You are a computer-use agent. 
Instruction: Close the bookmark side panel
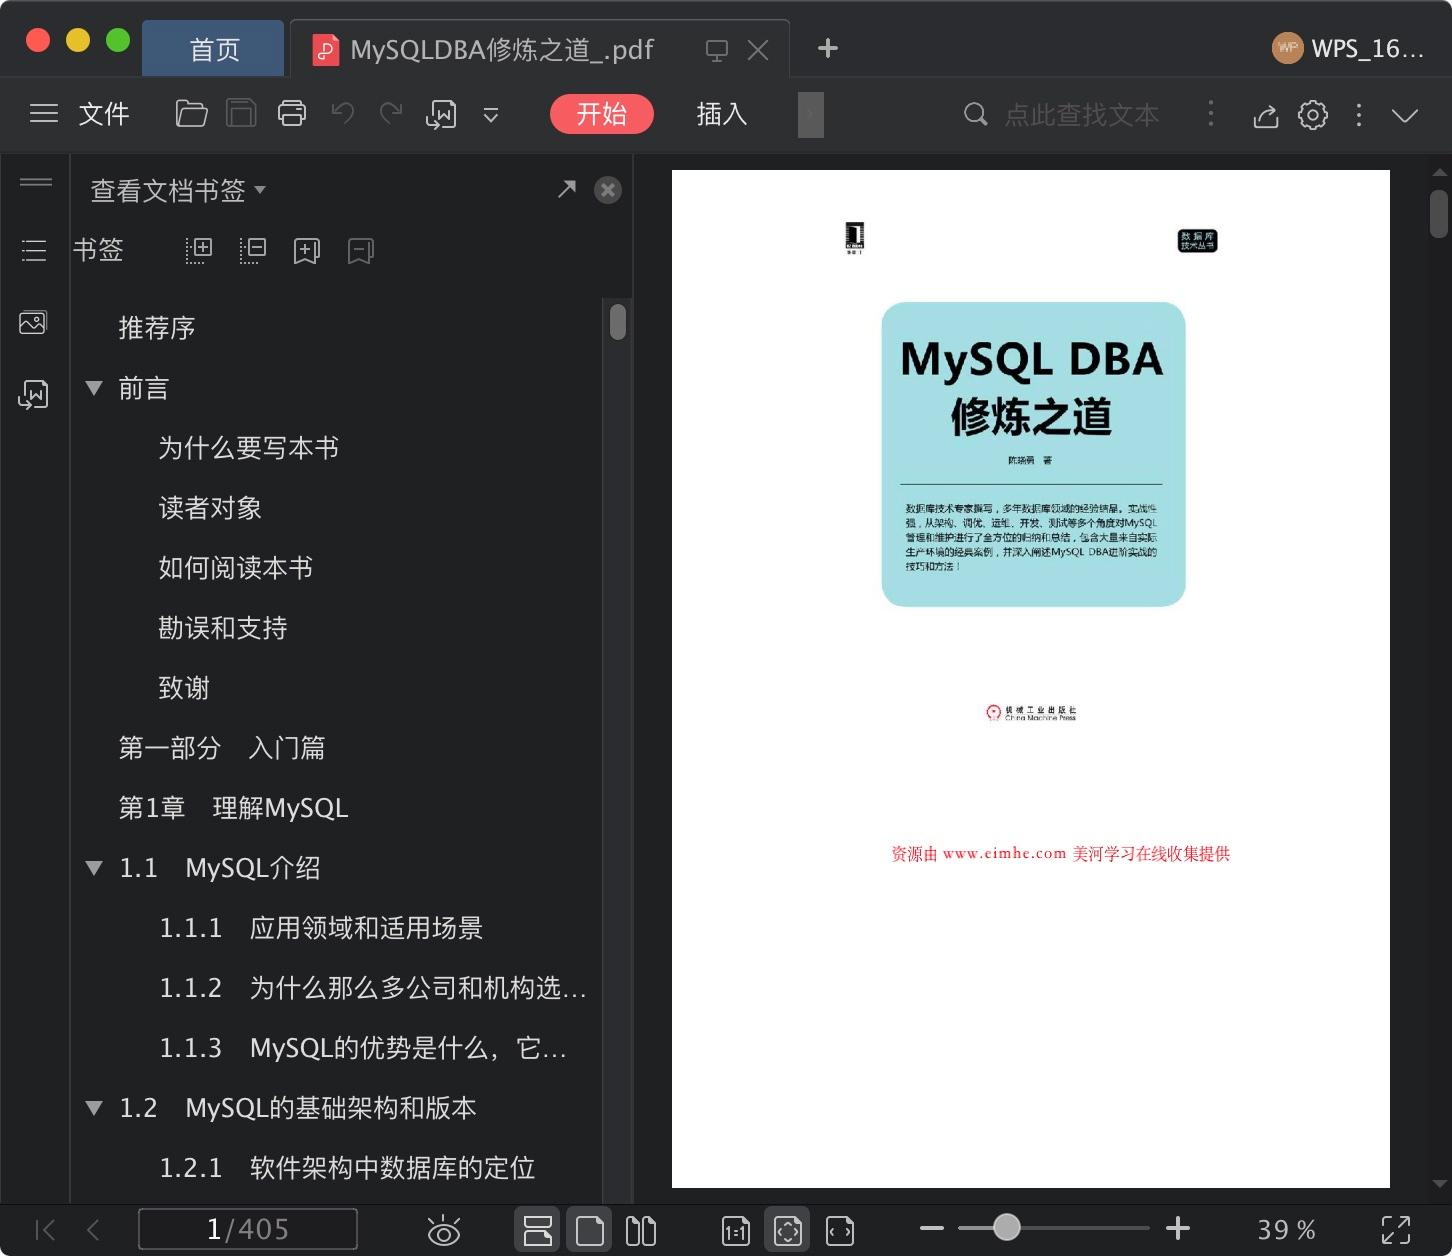(608, 190)
